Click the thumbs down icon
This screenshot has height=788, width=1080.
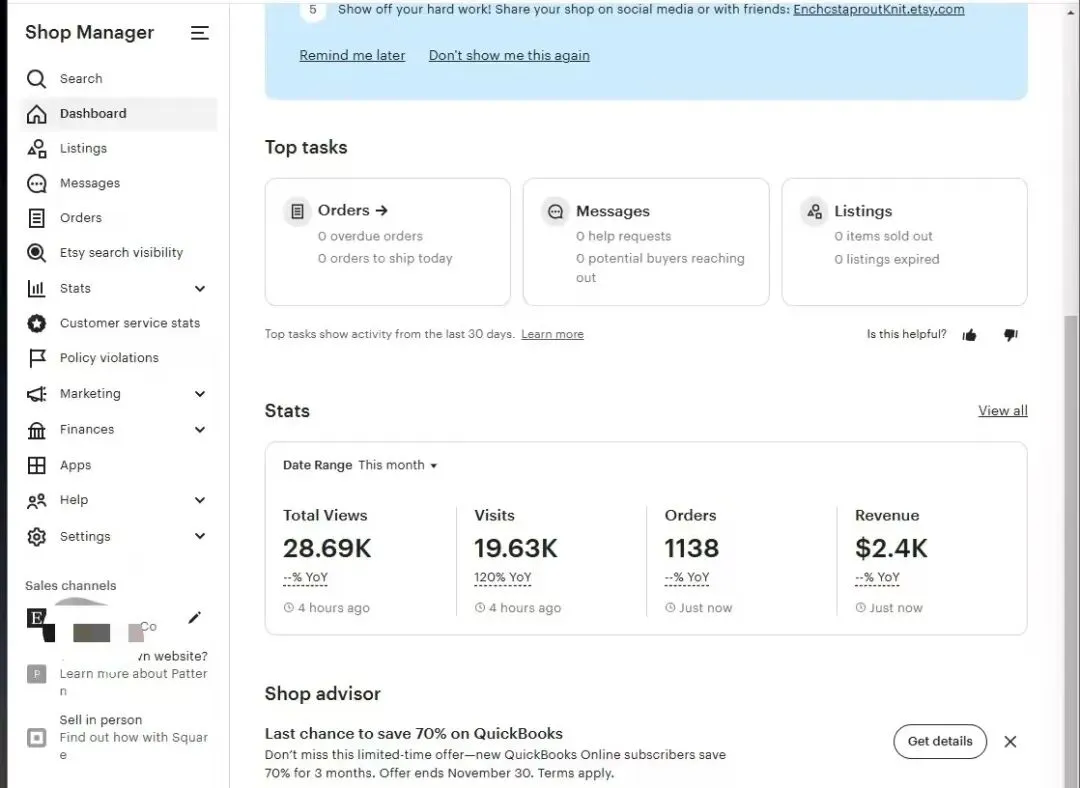coord(1010,335)
